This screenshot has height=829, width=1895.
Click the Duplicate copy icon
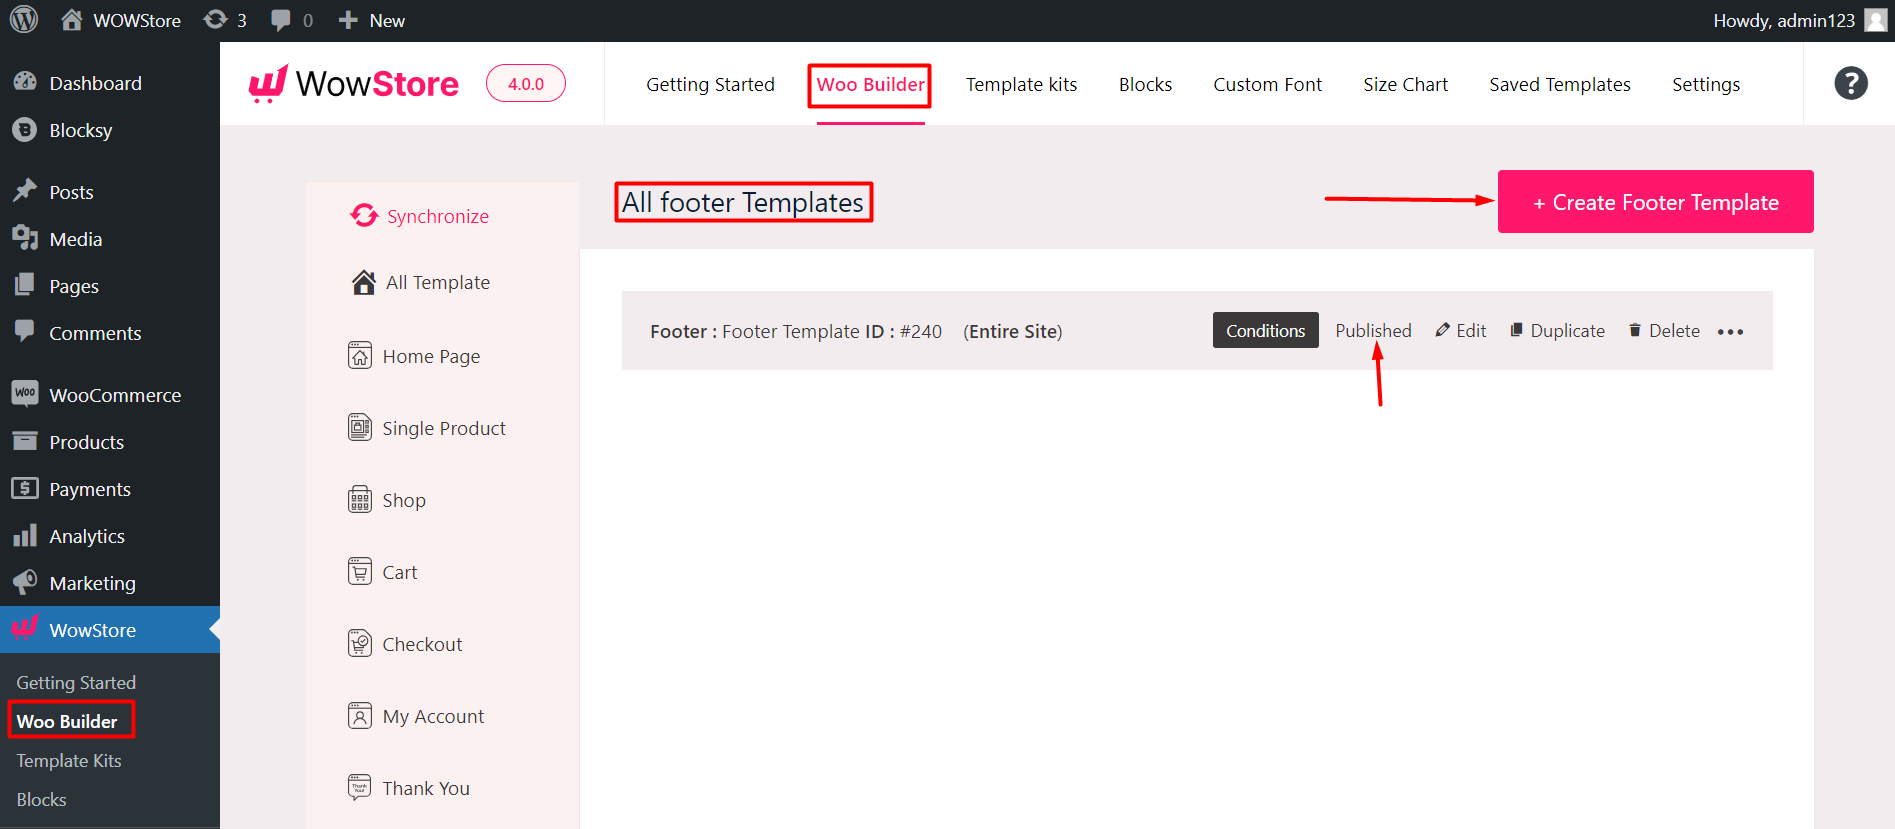coord(1516,330)
